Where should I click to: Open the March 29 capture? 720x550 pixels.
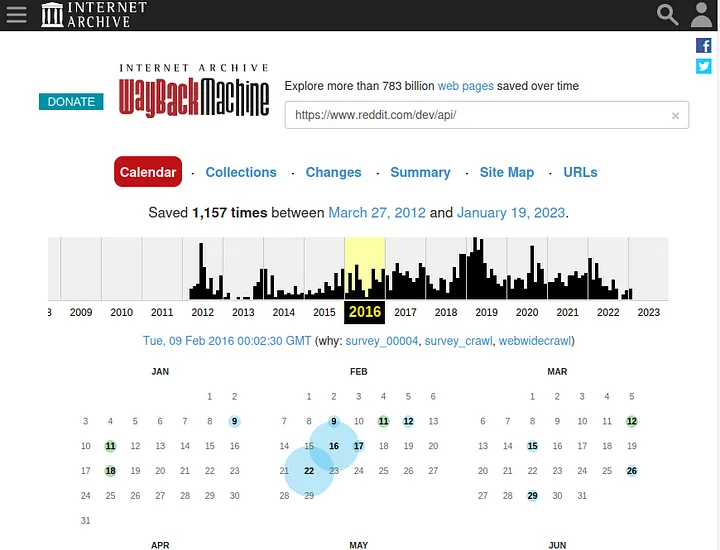(x=532, y=495)
